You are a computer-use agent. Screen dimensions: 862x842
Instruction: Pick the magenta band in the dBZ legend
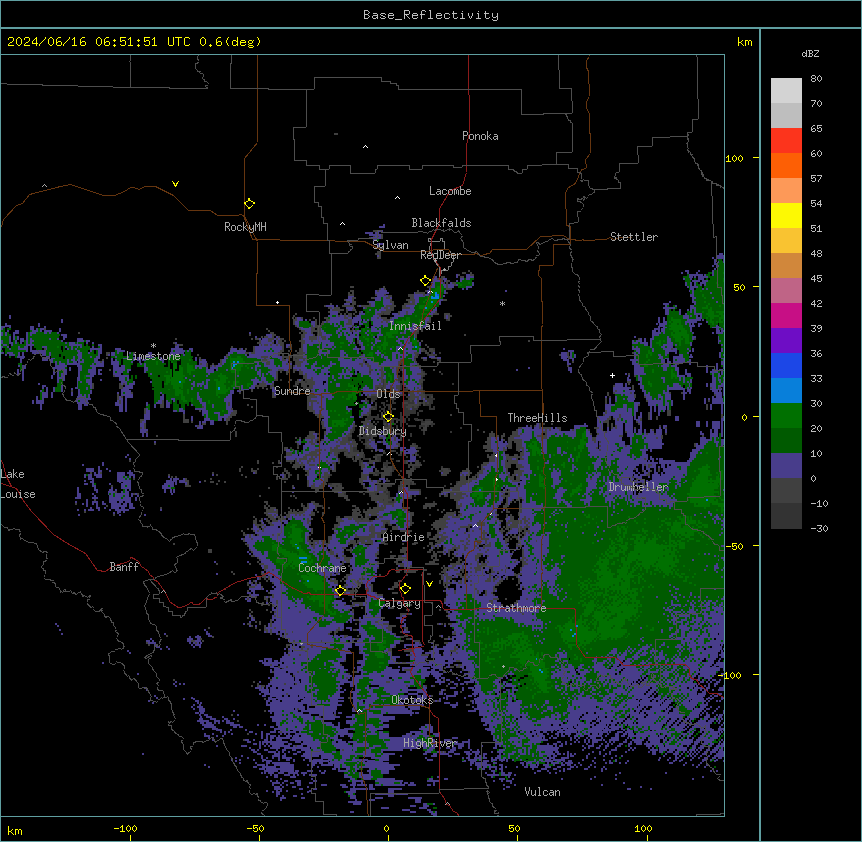(x=786, y=315)
